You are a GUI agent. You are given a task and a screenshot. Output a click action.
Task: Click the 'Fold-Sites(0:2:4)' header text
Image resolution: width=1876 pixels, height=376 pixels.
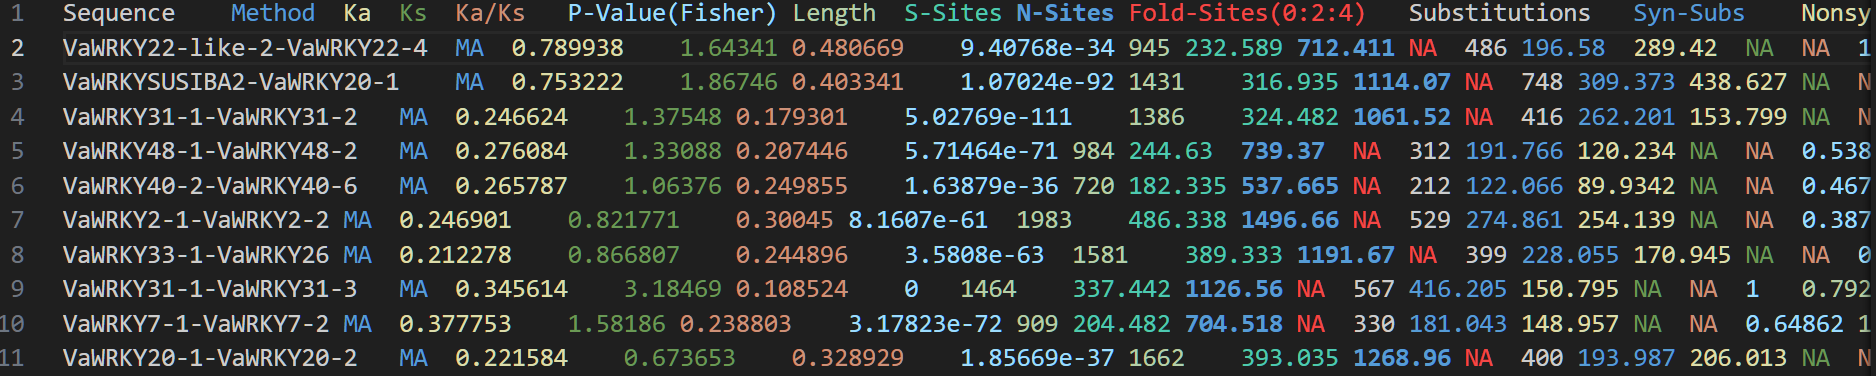point(1248,13)
